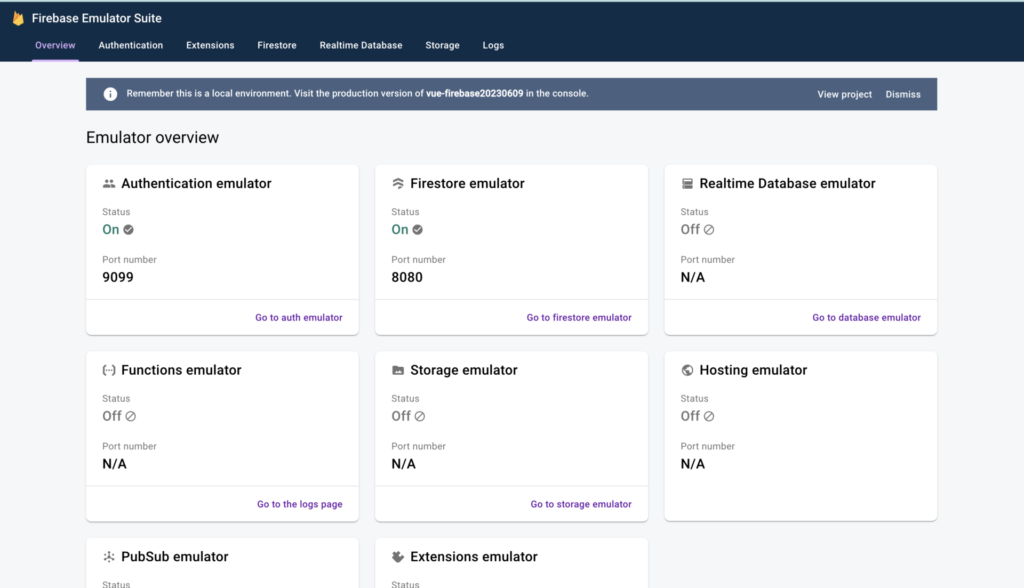Click the Realtime Database emulator card title
The image size is (1024, 588).
tap(788, 184)
